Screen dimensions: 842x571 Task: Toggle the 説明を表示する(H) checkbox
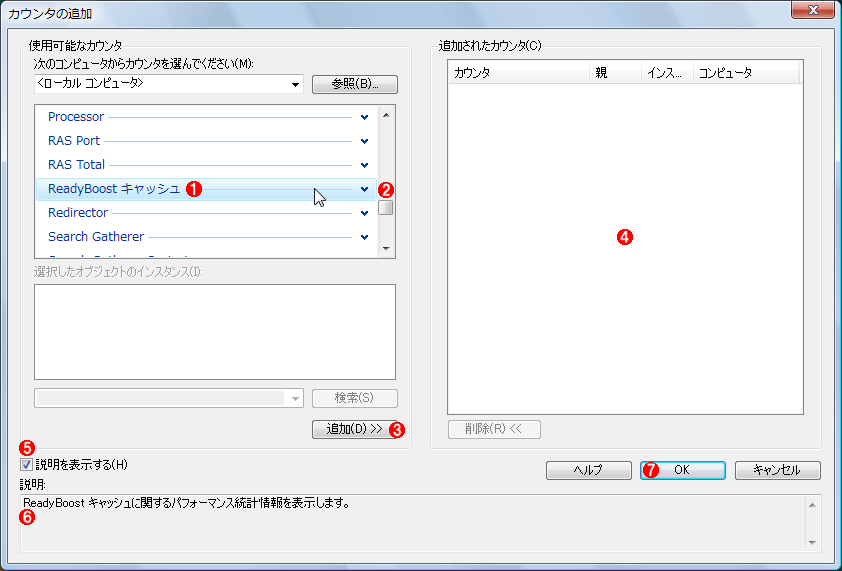point(26,465)
